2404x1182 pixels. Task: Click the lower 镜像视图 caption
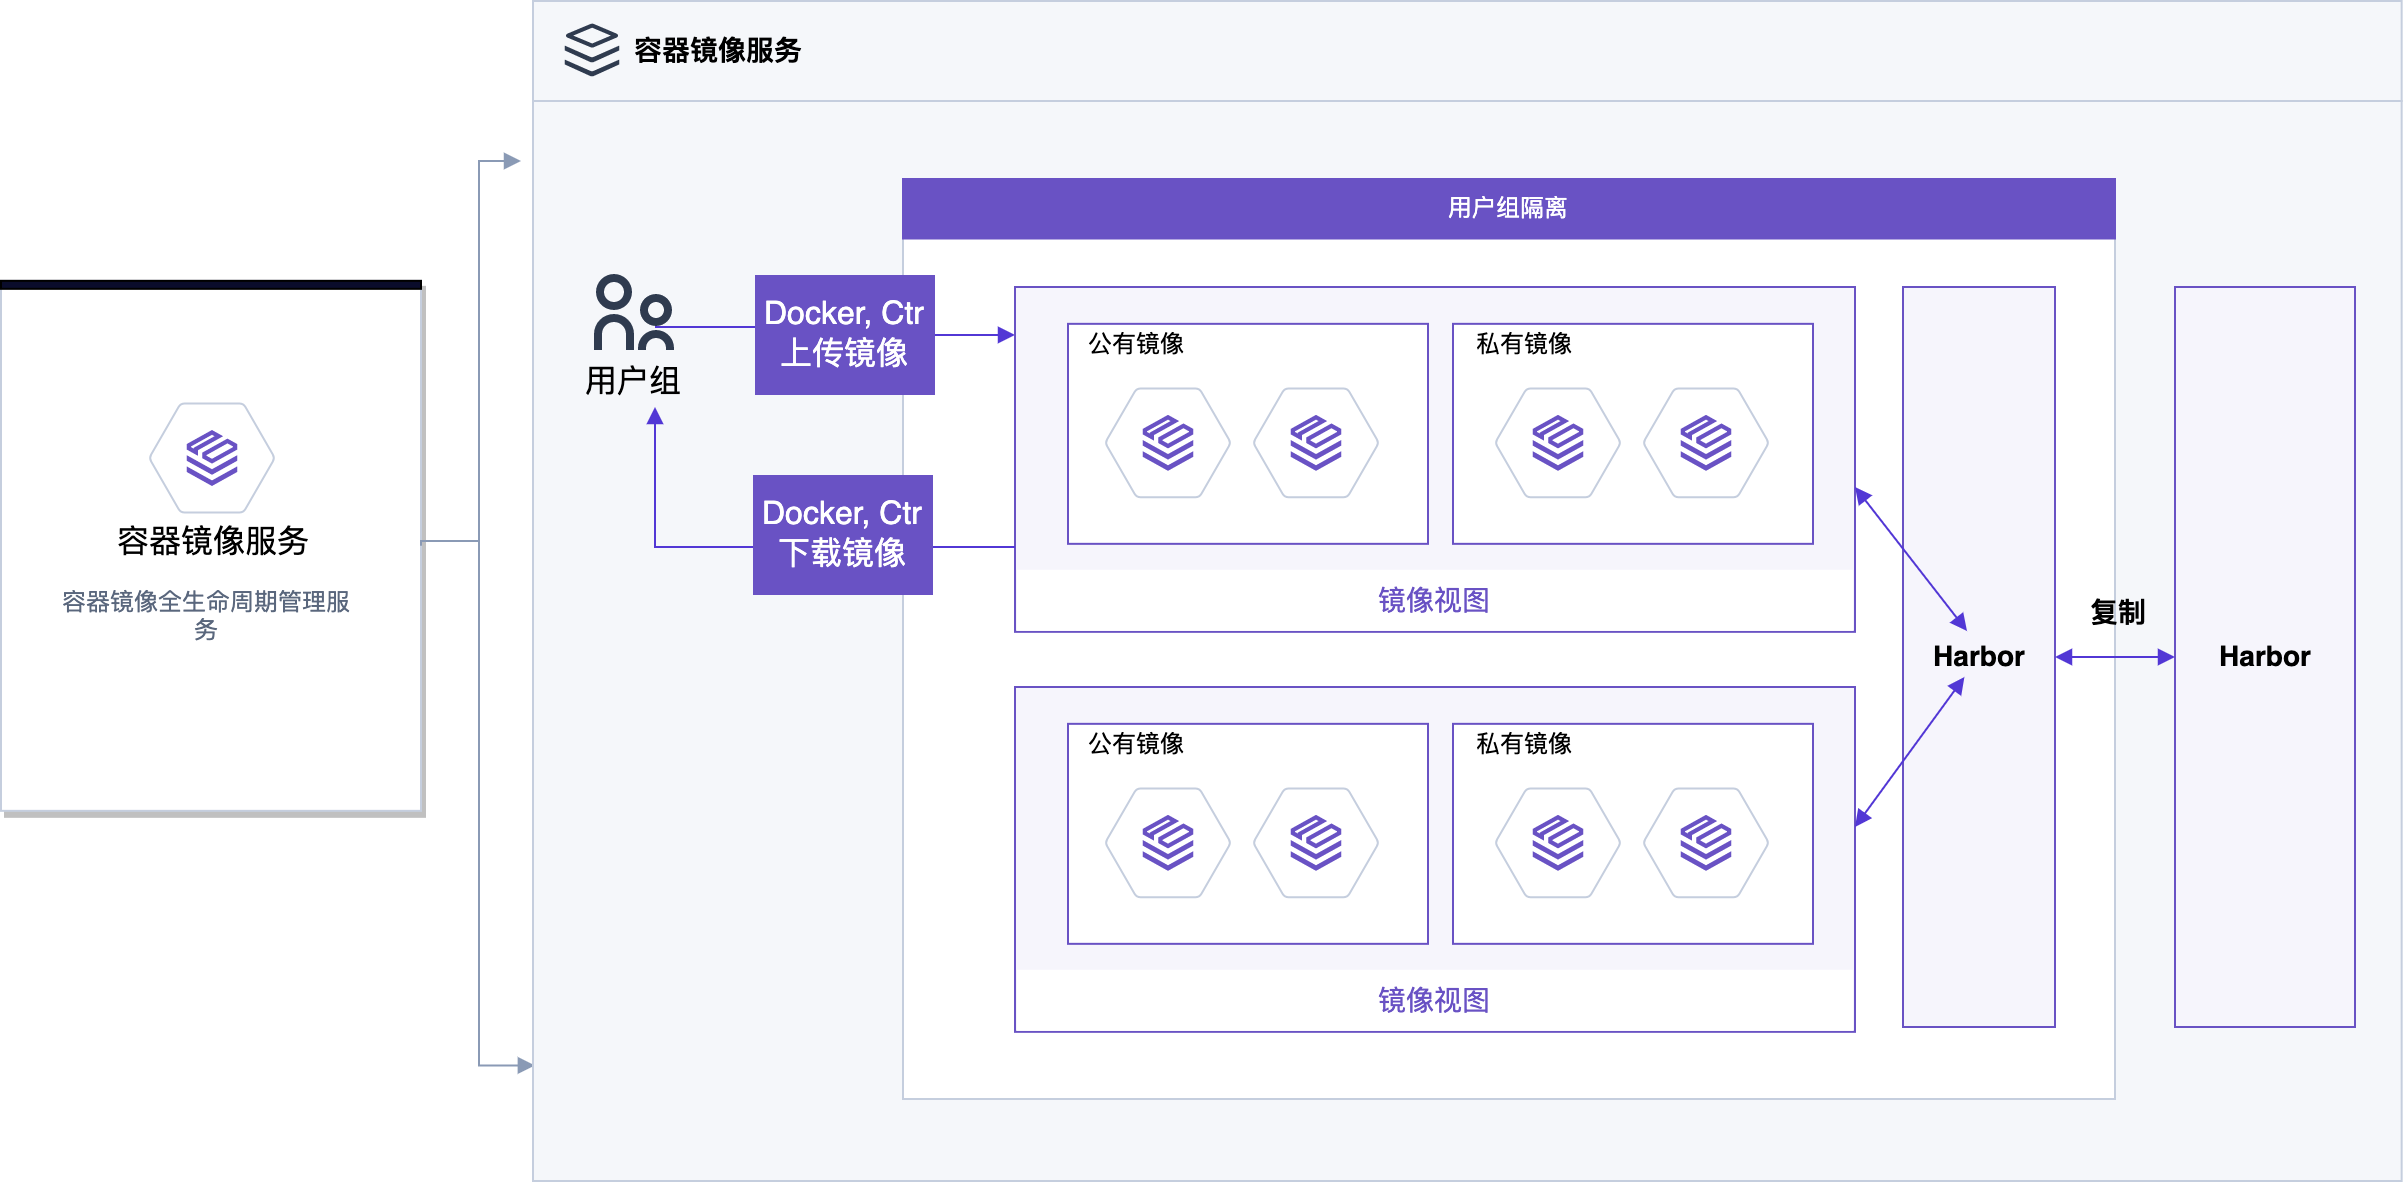pyautogui.click(x=1434, y=1000)
